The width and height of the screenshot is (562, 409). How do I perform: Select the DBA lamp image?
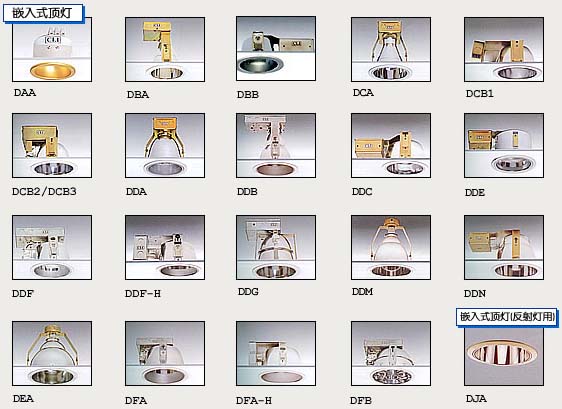coord(165,49)
